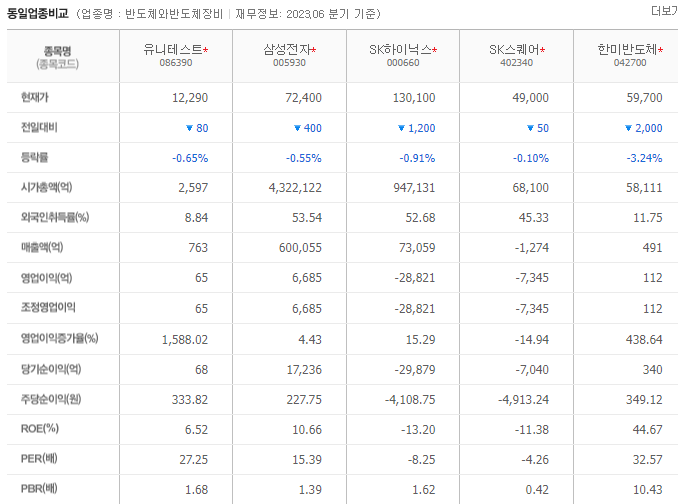Screen dimensions: 678x504
Task: Select the 당기순이익(억) row label
Action: pos(51,369)
